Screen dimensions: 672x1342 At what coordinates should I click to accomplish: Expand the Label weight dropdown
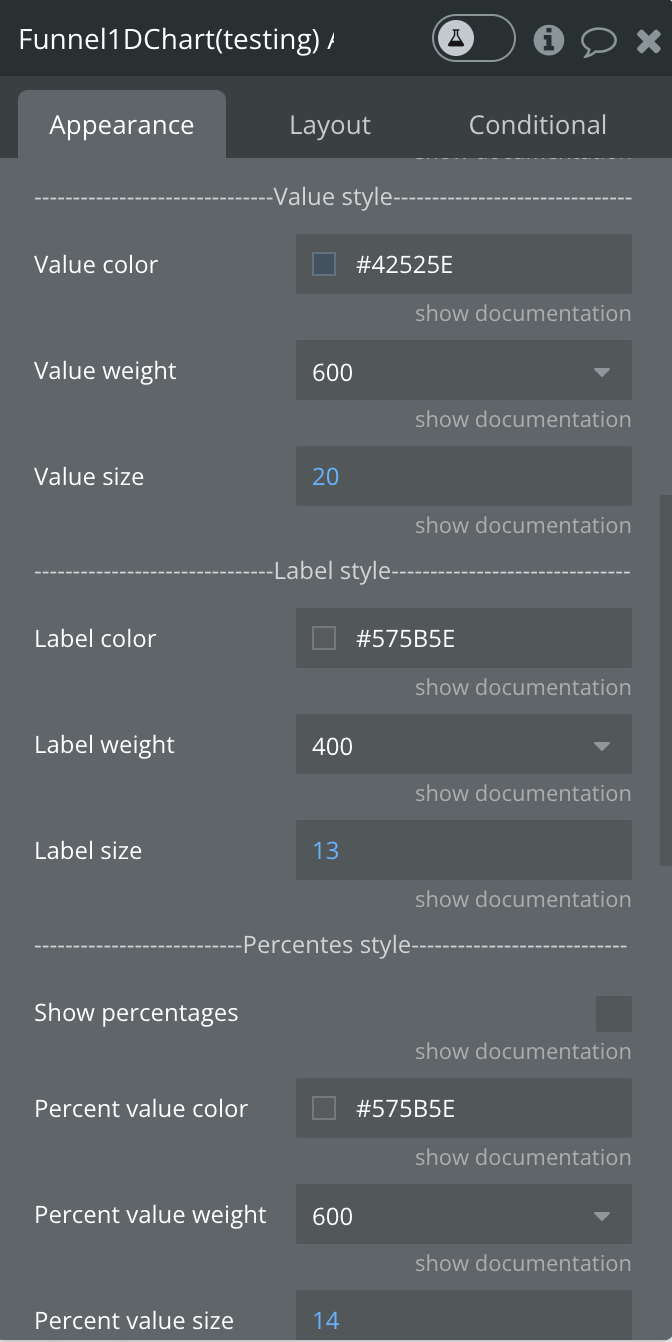(464, 746)
